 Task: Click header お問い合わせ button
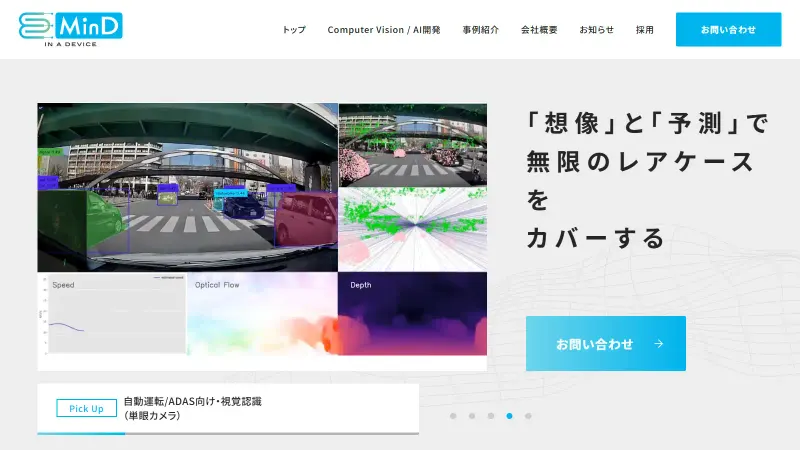(x=728, y=30)
